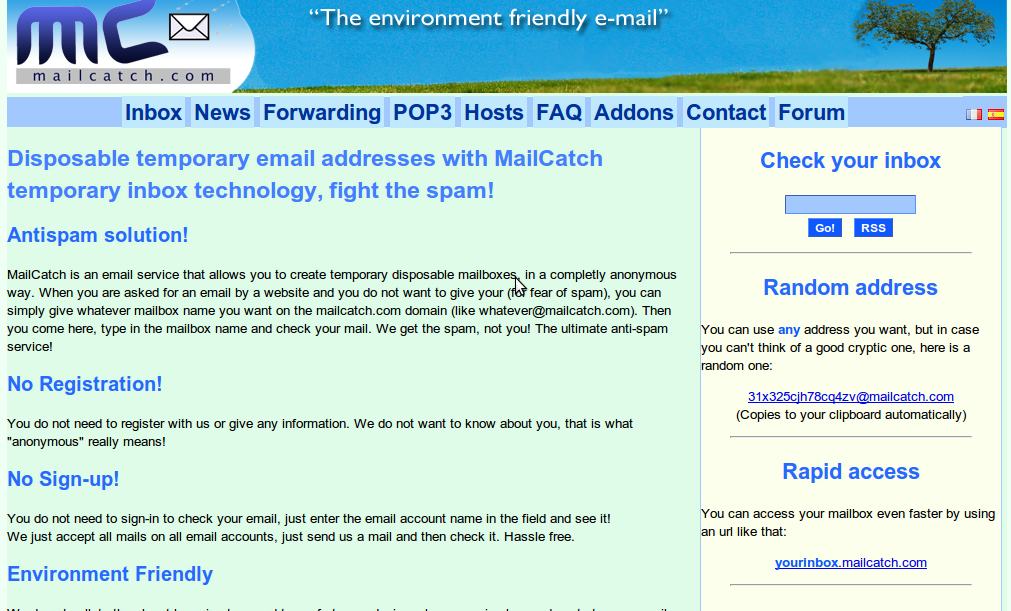The width and height of the screenshot is (1011, 611).
Task: Focus the Check your inbox field
Action: (x=850, y=204)
